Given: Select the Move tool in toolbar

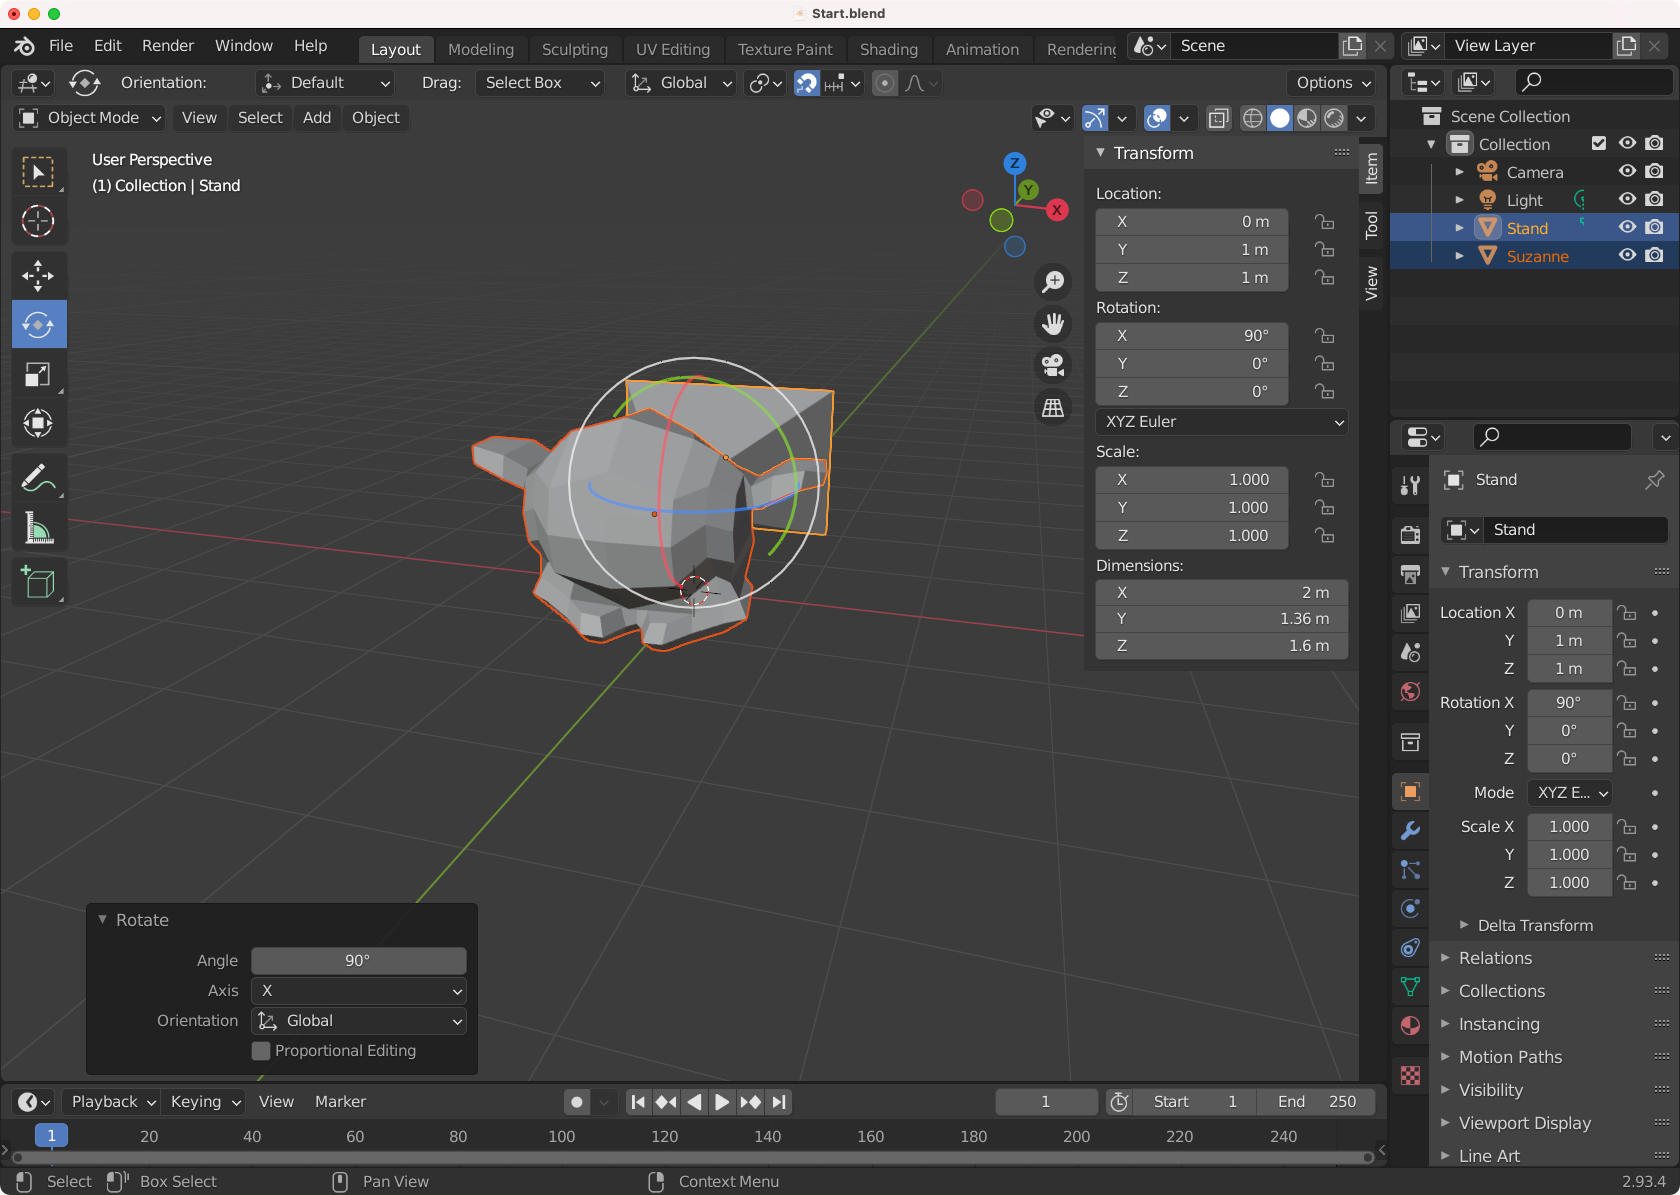Looking at the screenshot, I should pos(38,275).
